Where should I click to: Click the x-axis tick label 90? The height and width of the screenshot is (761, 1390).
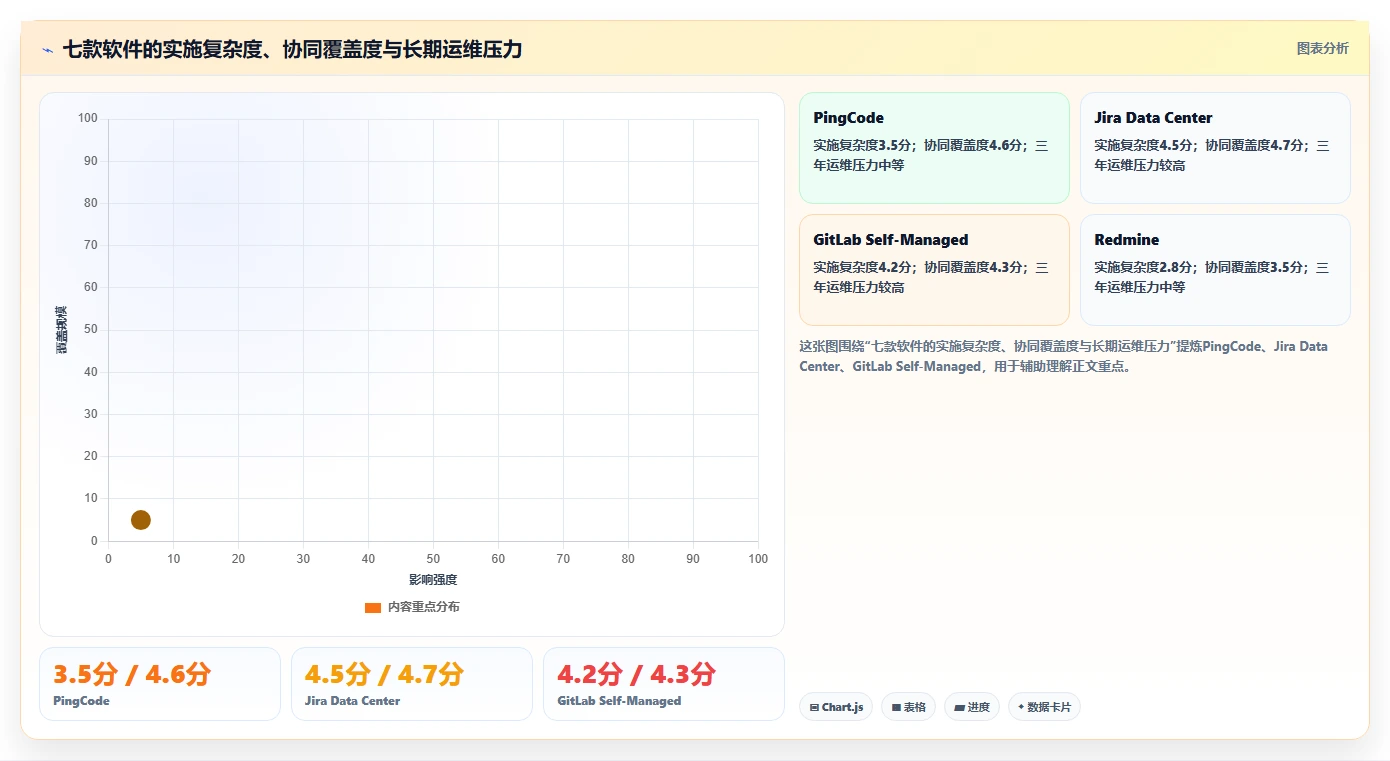pyautogui.click(x=693, y=559)
